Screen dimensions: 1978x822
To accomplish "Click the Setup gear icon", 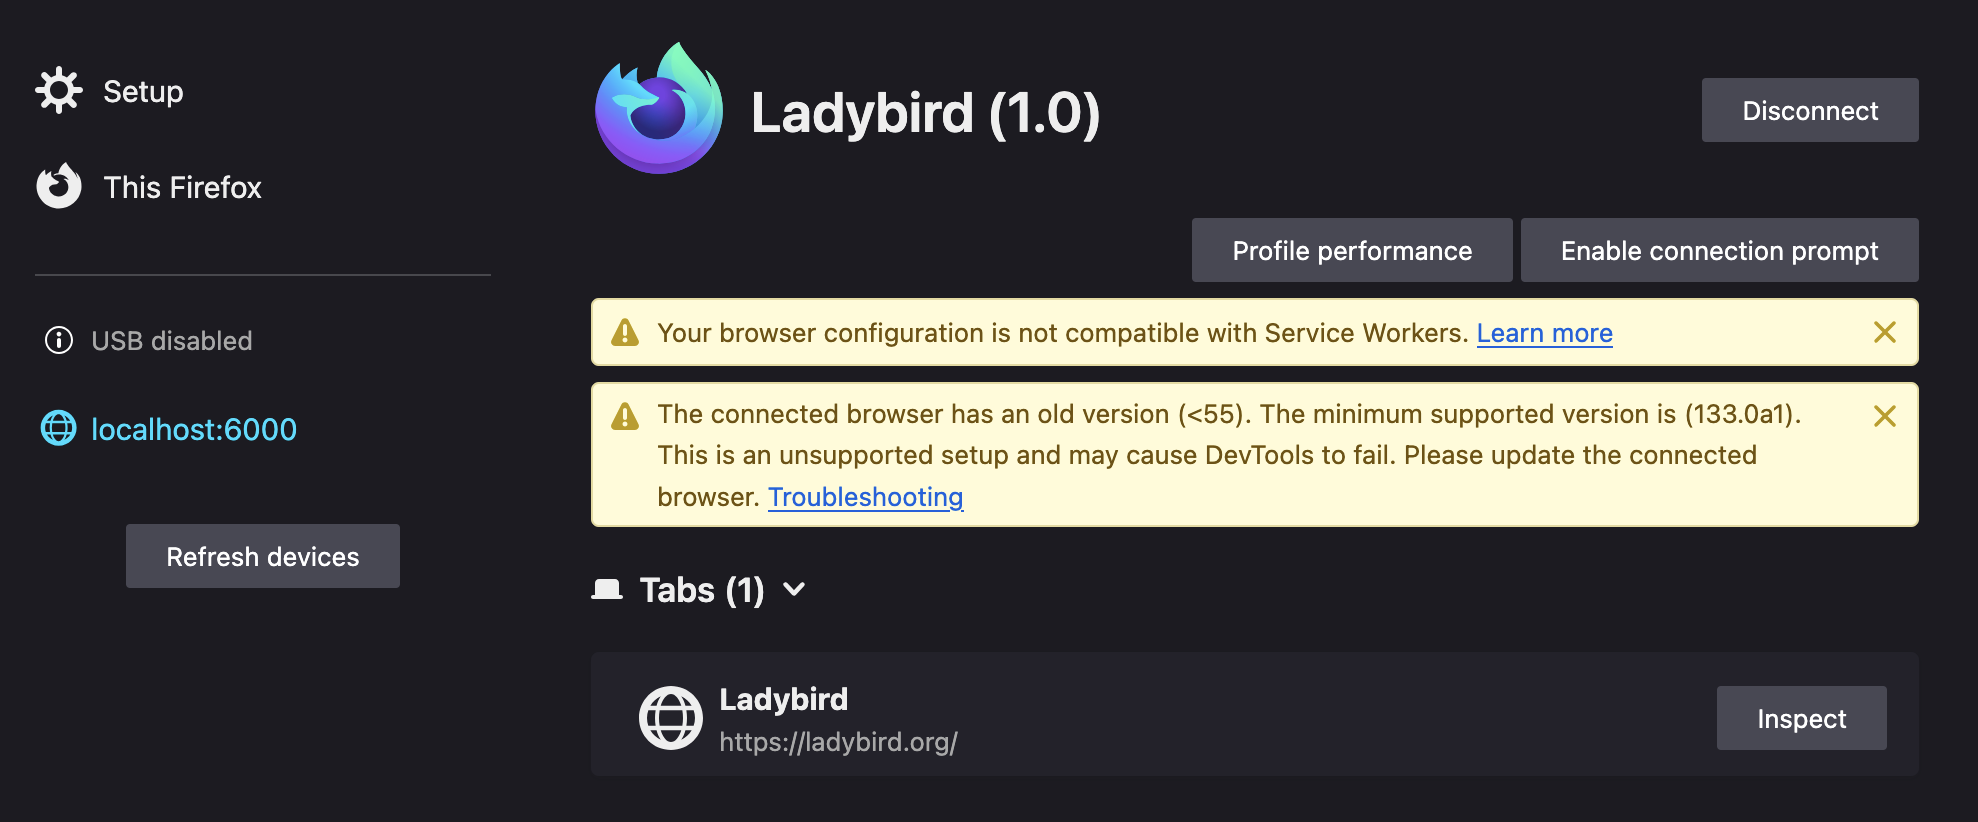I will click(x=59, y=91).
